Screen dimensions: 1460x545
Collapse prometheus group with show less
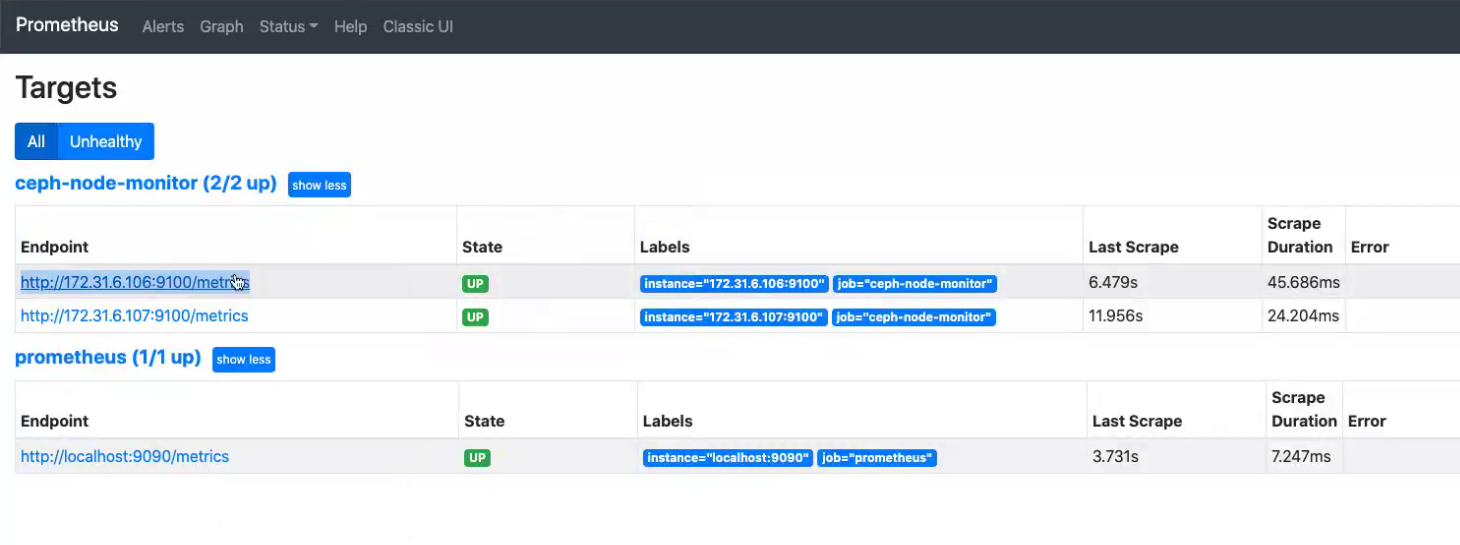[243, 359]
